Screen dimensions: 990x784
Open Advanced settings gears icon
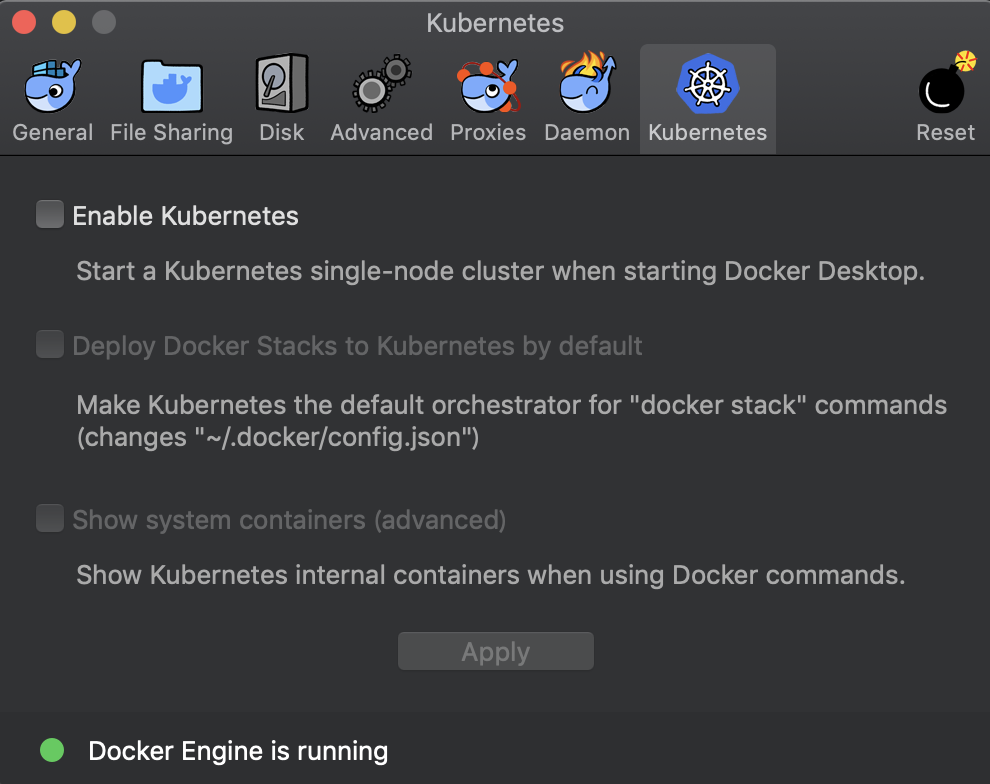(x=381, y=86)
